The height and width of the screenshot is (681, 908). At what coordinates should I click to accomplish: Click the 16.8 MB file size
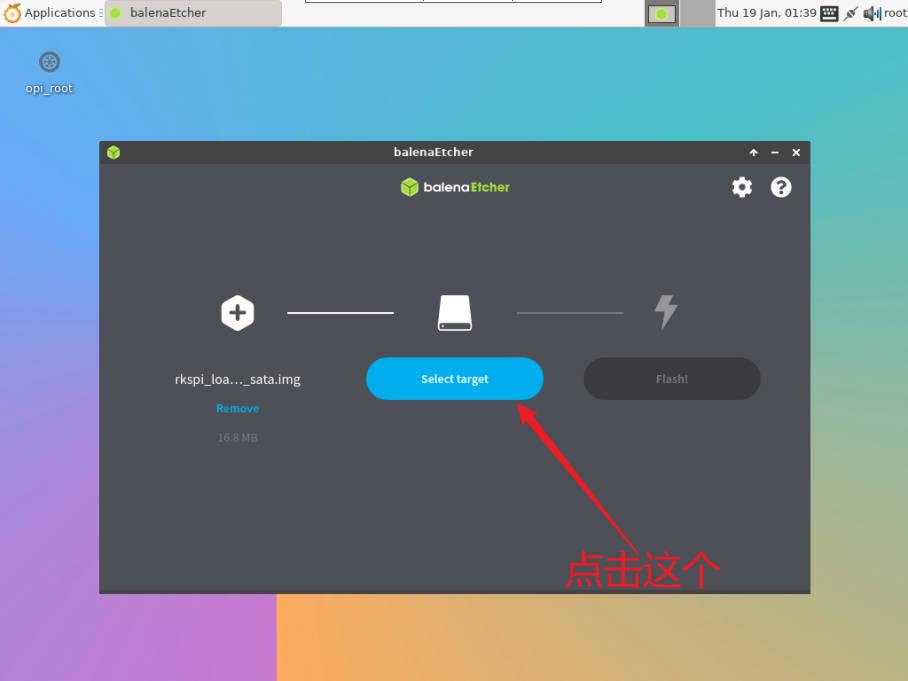coord(237,438)
